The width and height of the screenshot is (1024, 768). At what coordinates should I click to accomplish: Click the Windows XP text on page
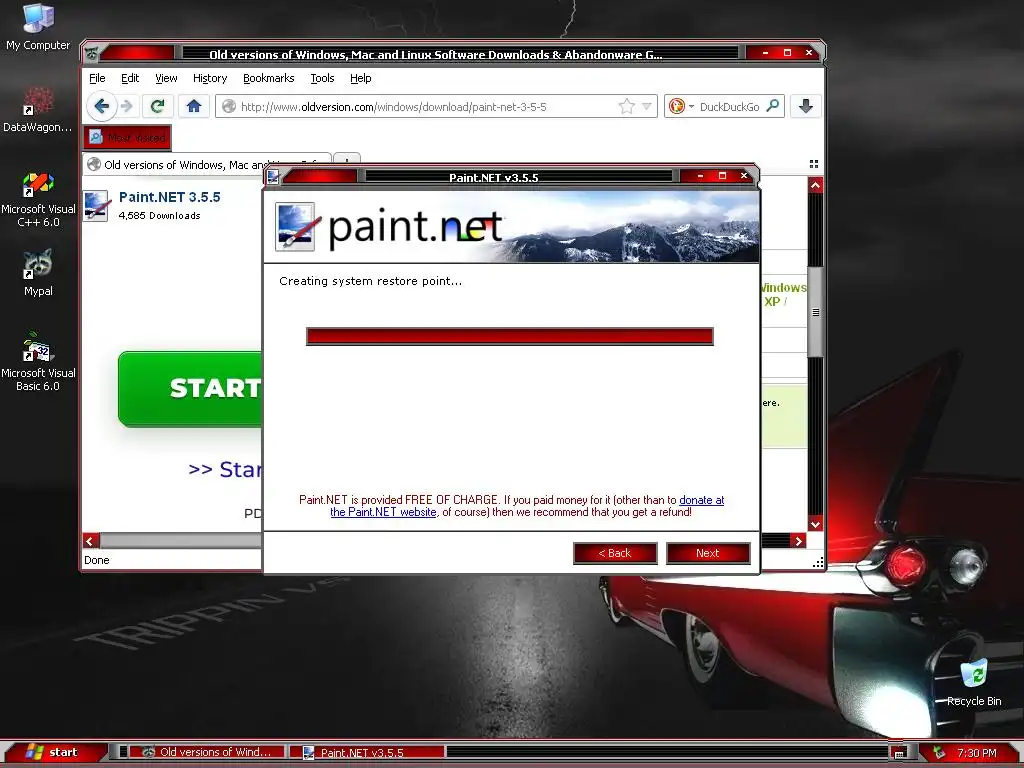point(782,295)
